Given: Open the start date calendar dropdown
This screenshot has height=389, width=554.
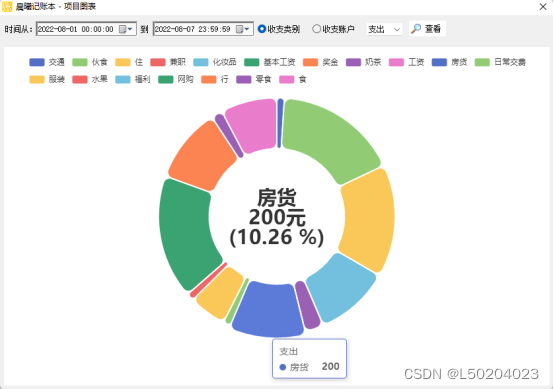Looking at the screenshot, I should [126, 29].
